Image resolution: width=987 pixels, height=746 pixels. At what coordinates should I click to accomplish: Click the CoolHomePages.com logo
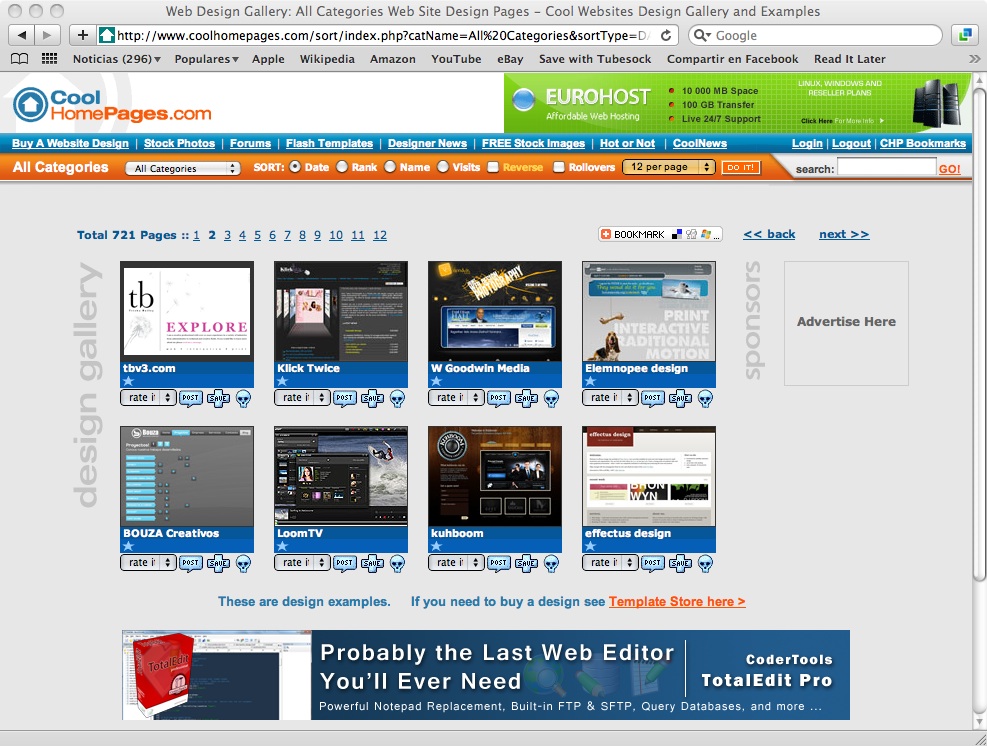(x=113, y=105)
